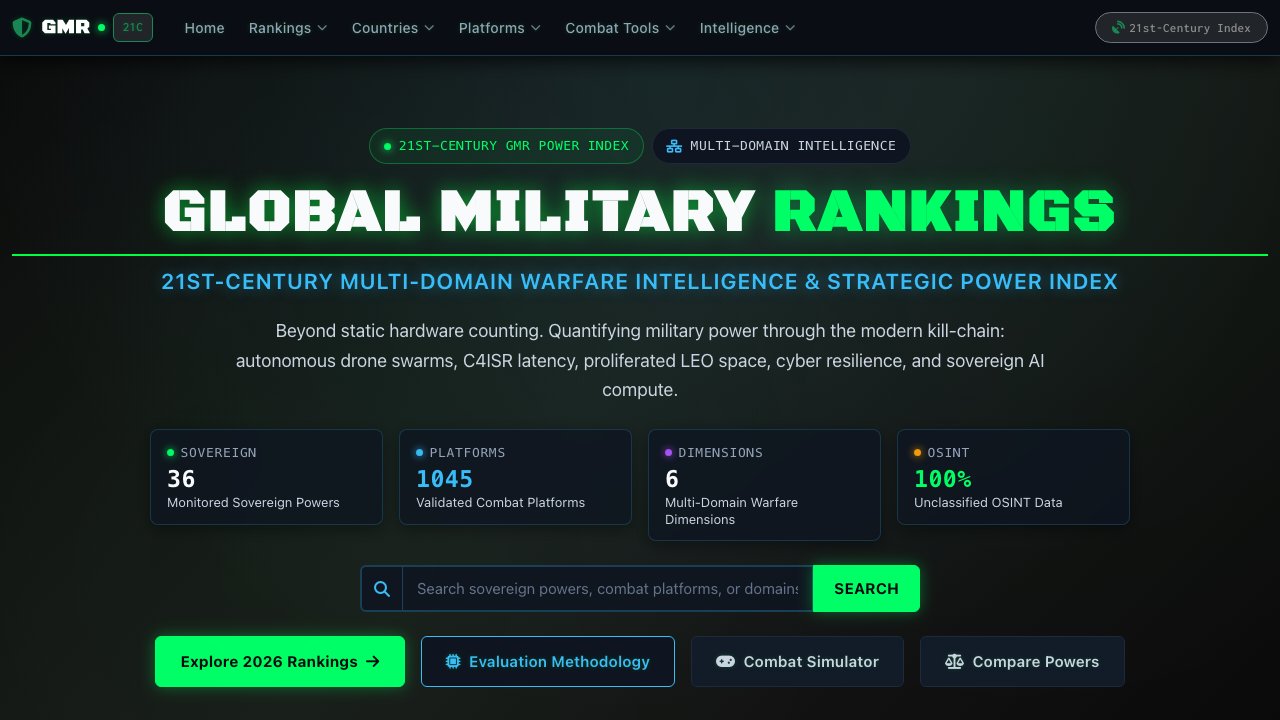Click the magnifier icon in the search bar
Screen dimensions: 1280x720
click(382, 588)
